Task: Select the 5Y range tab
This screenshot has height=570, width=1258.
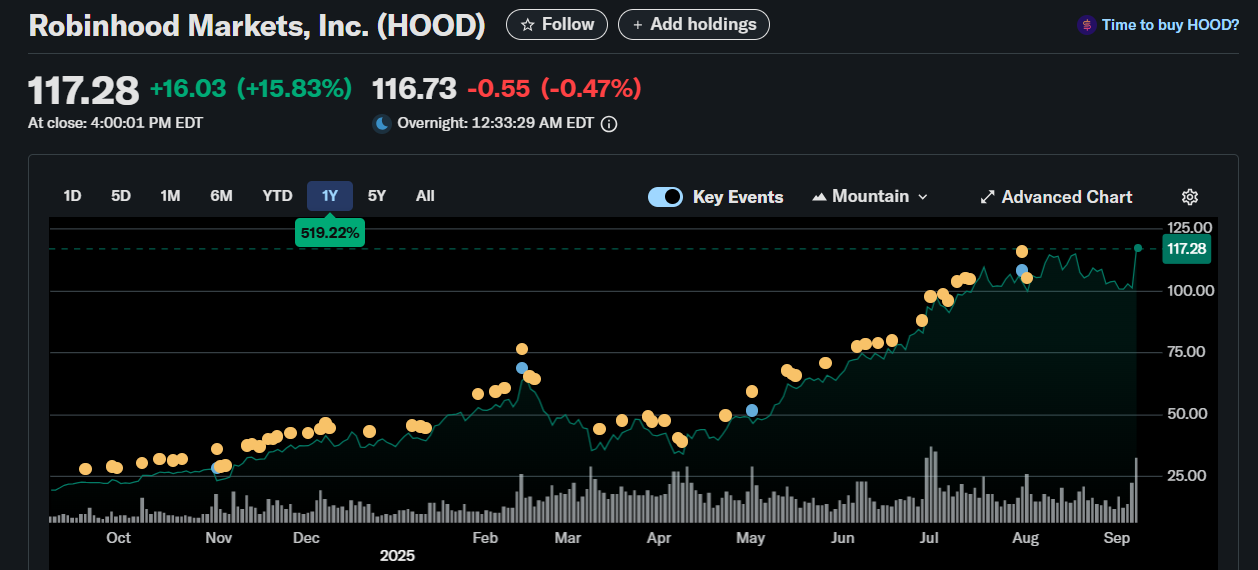Action: coord(377,196)
